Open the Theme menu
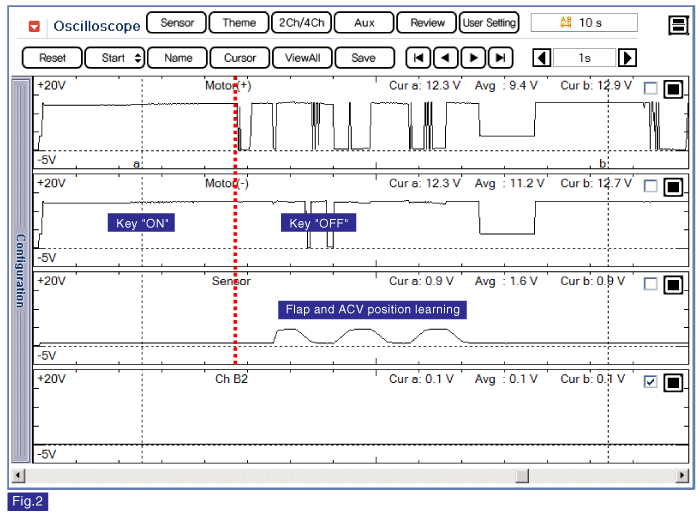700x514 pixels. (x=239, y=23)
